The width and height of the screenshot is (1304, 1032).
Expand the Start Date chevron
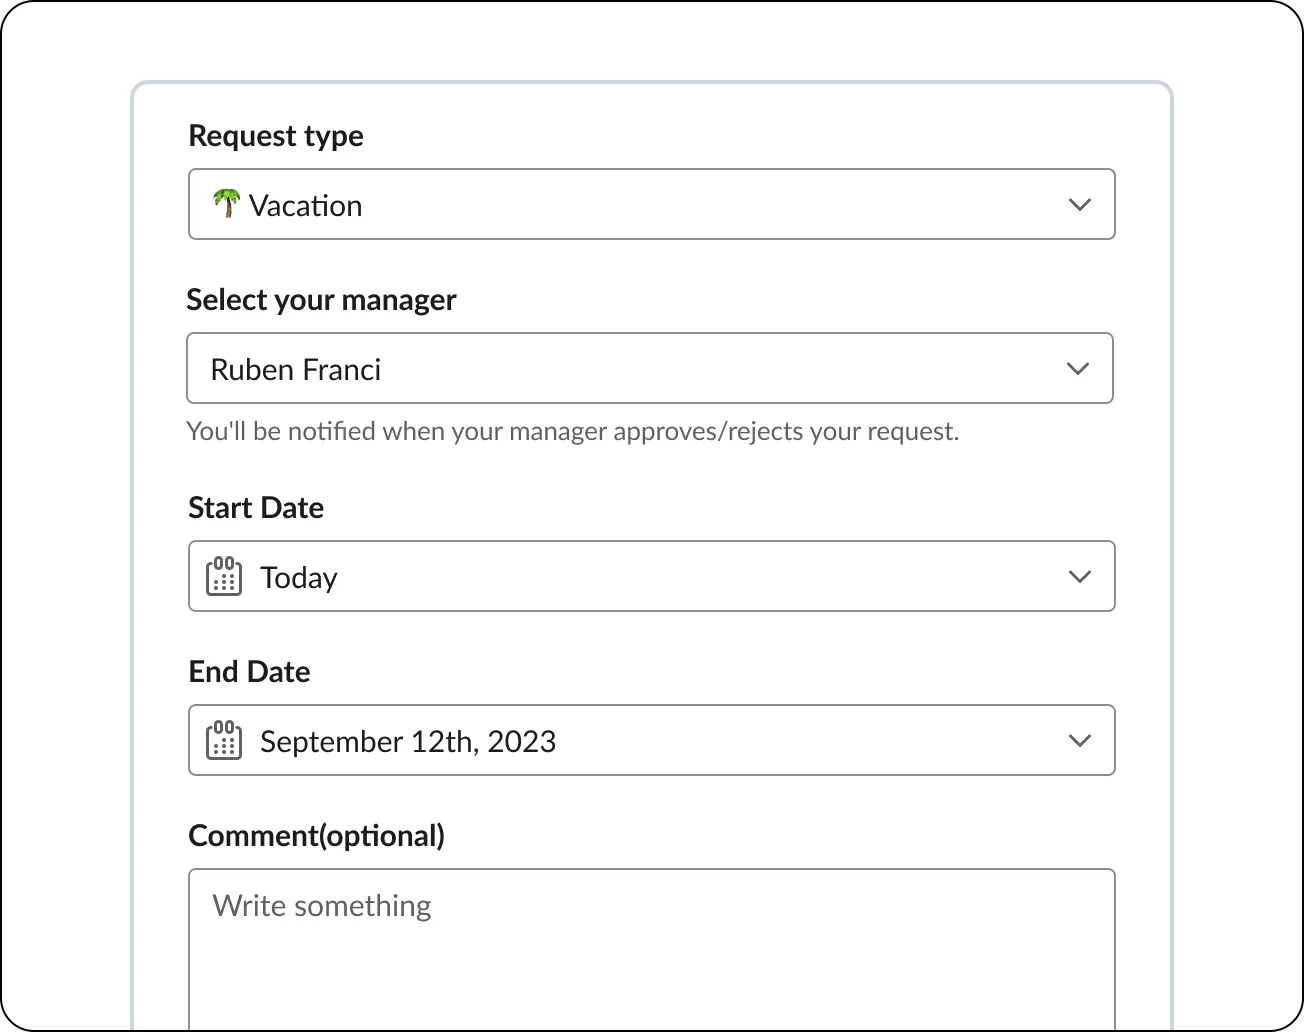point(1079,577)
